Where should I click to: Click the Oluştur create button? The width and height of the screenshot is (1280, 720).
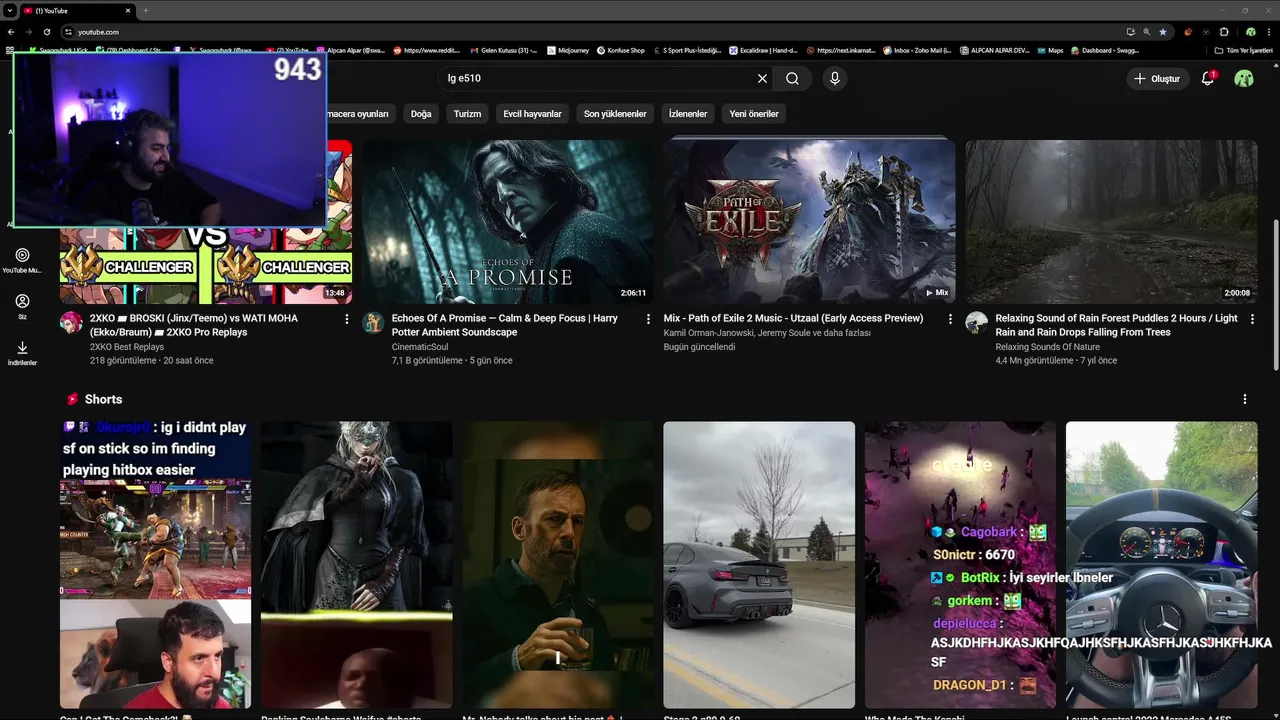tap(1157, 78)
